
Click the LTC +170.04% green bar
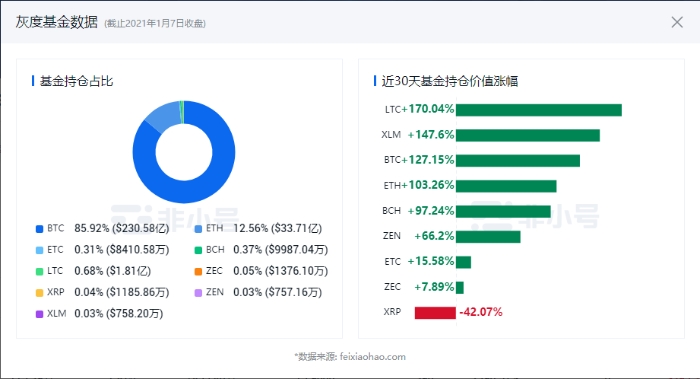click(x=539, y=110)
